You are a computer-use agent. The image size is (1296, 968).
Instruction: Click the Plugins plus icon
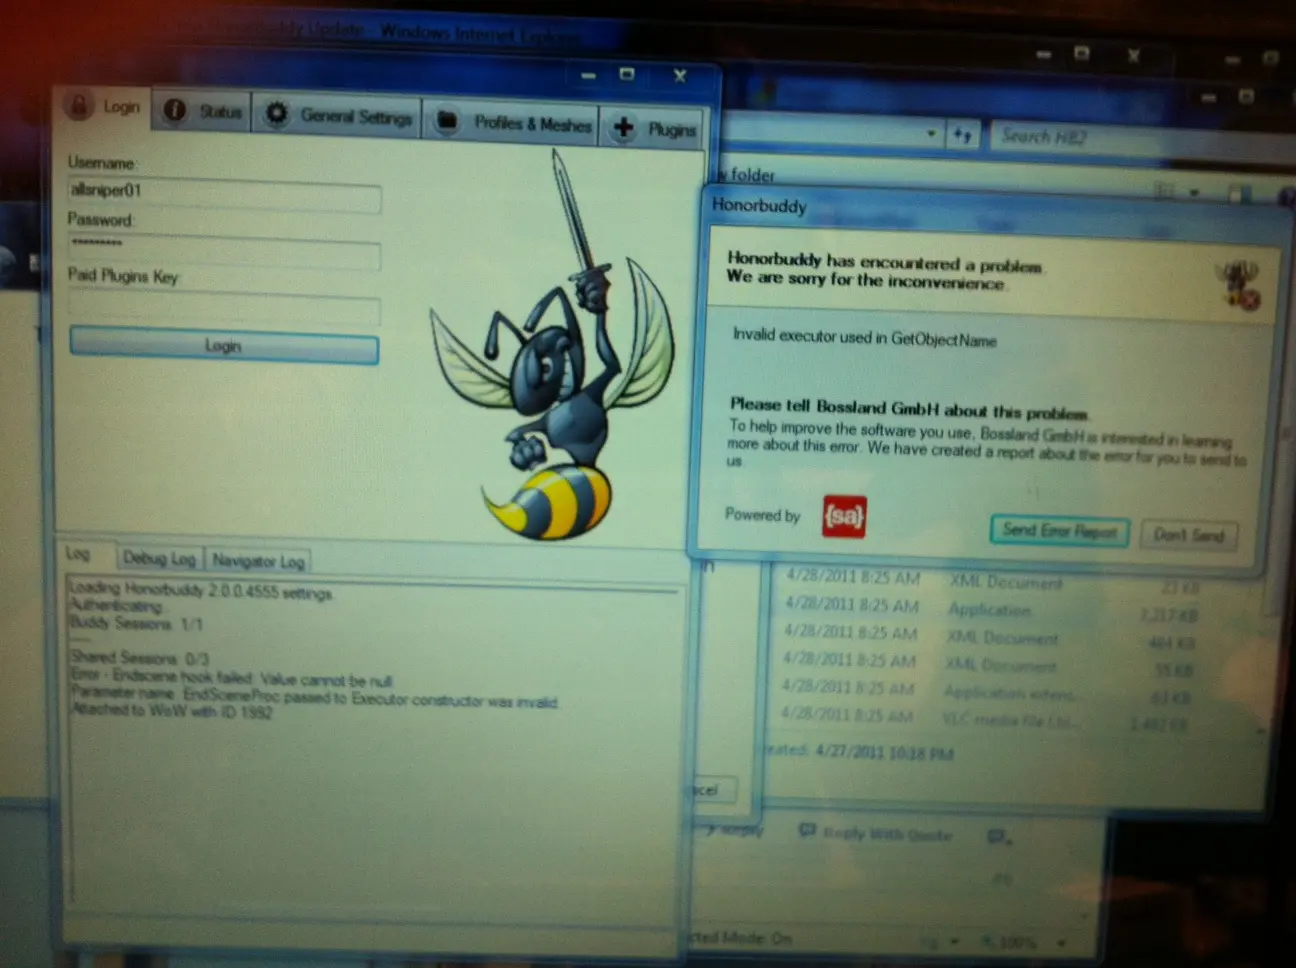(x=623, y=127)
